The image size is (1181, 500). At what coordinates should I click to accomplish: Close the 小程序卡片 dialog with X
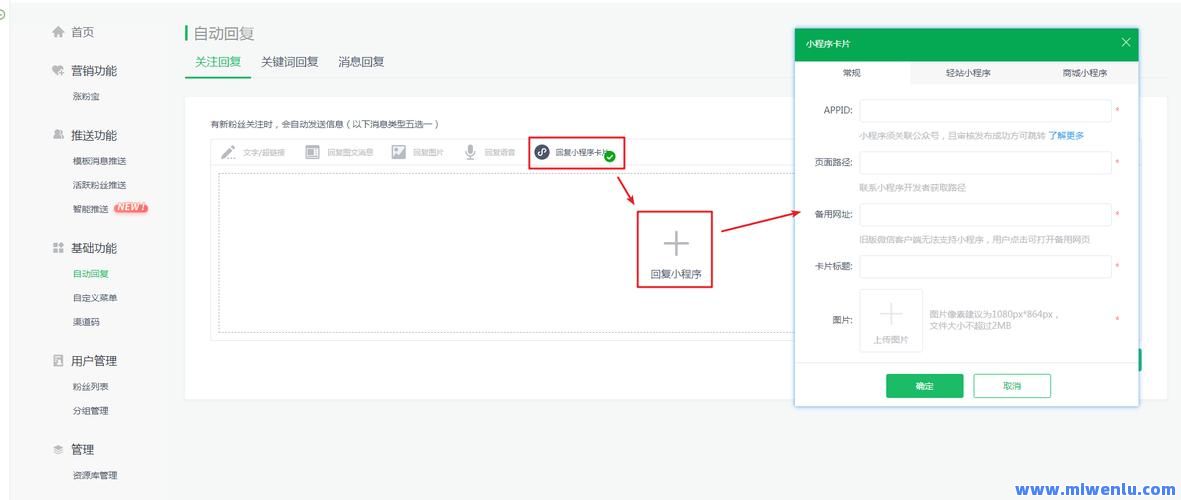1126,42
